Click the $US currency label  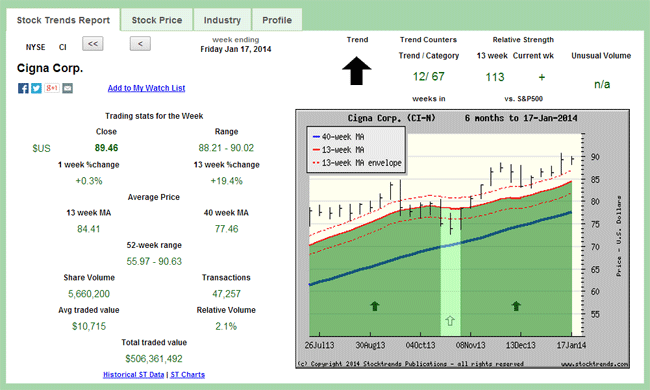pyautogui.click(x=41, y=148)
